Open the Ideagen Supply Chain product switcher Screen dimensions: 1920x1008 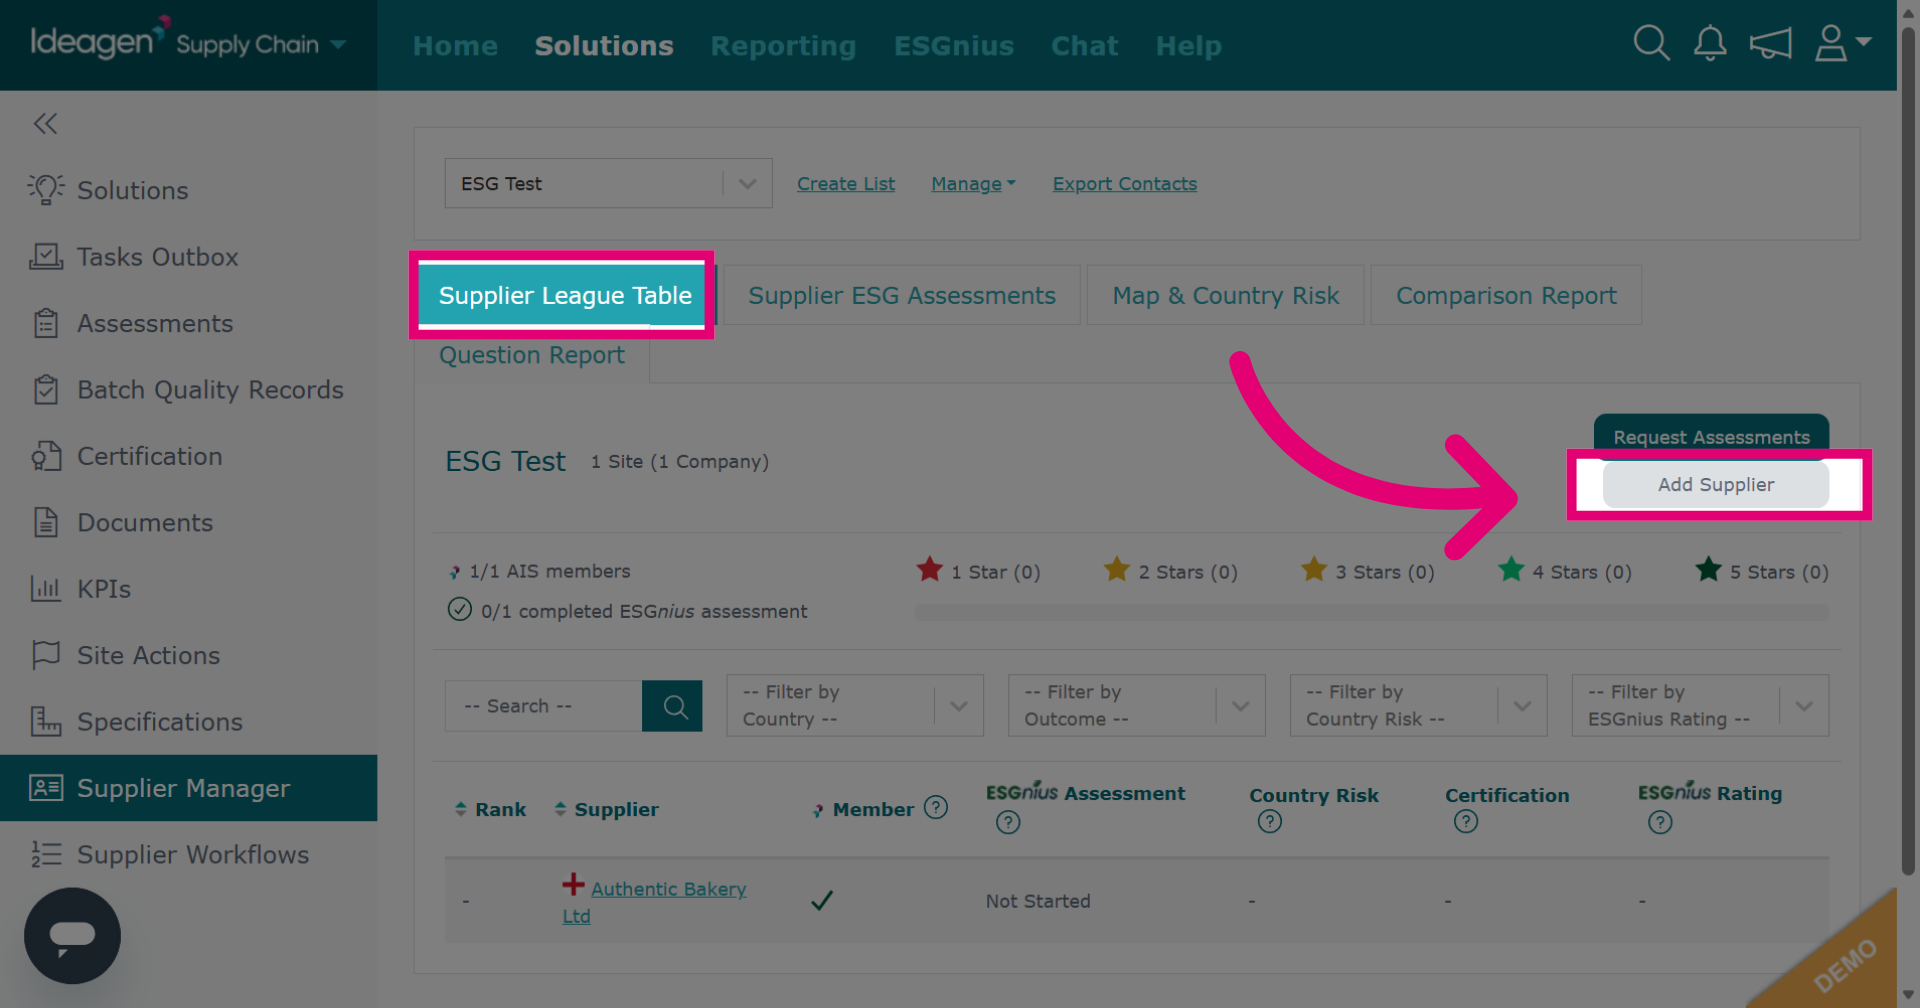coord(188,43)
